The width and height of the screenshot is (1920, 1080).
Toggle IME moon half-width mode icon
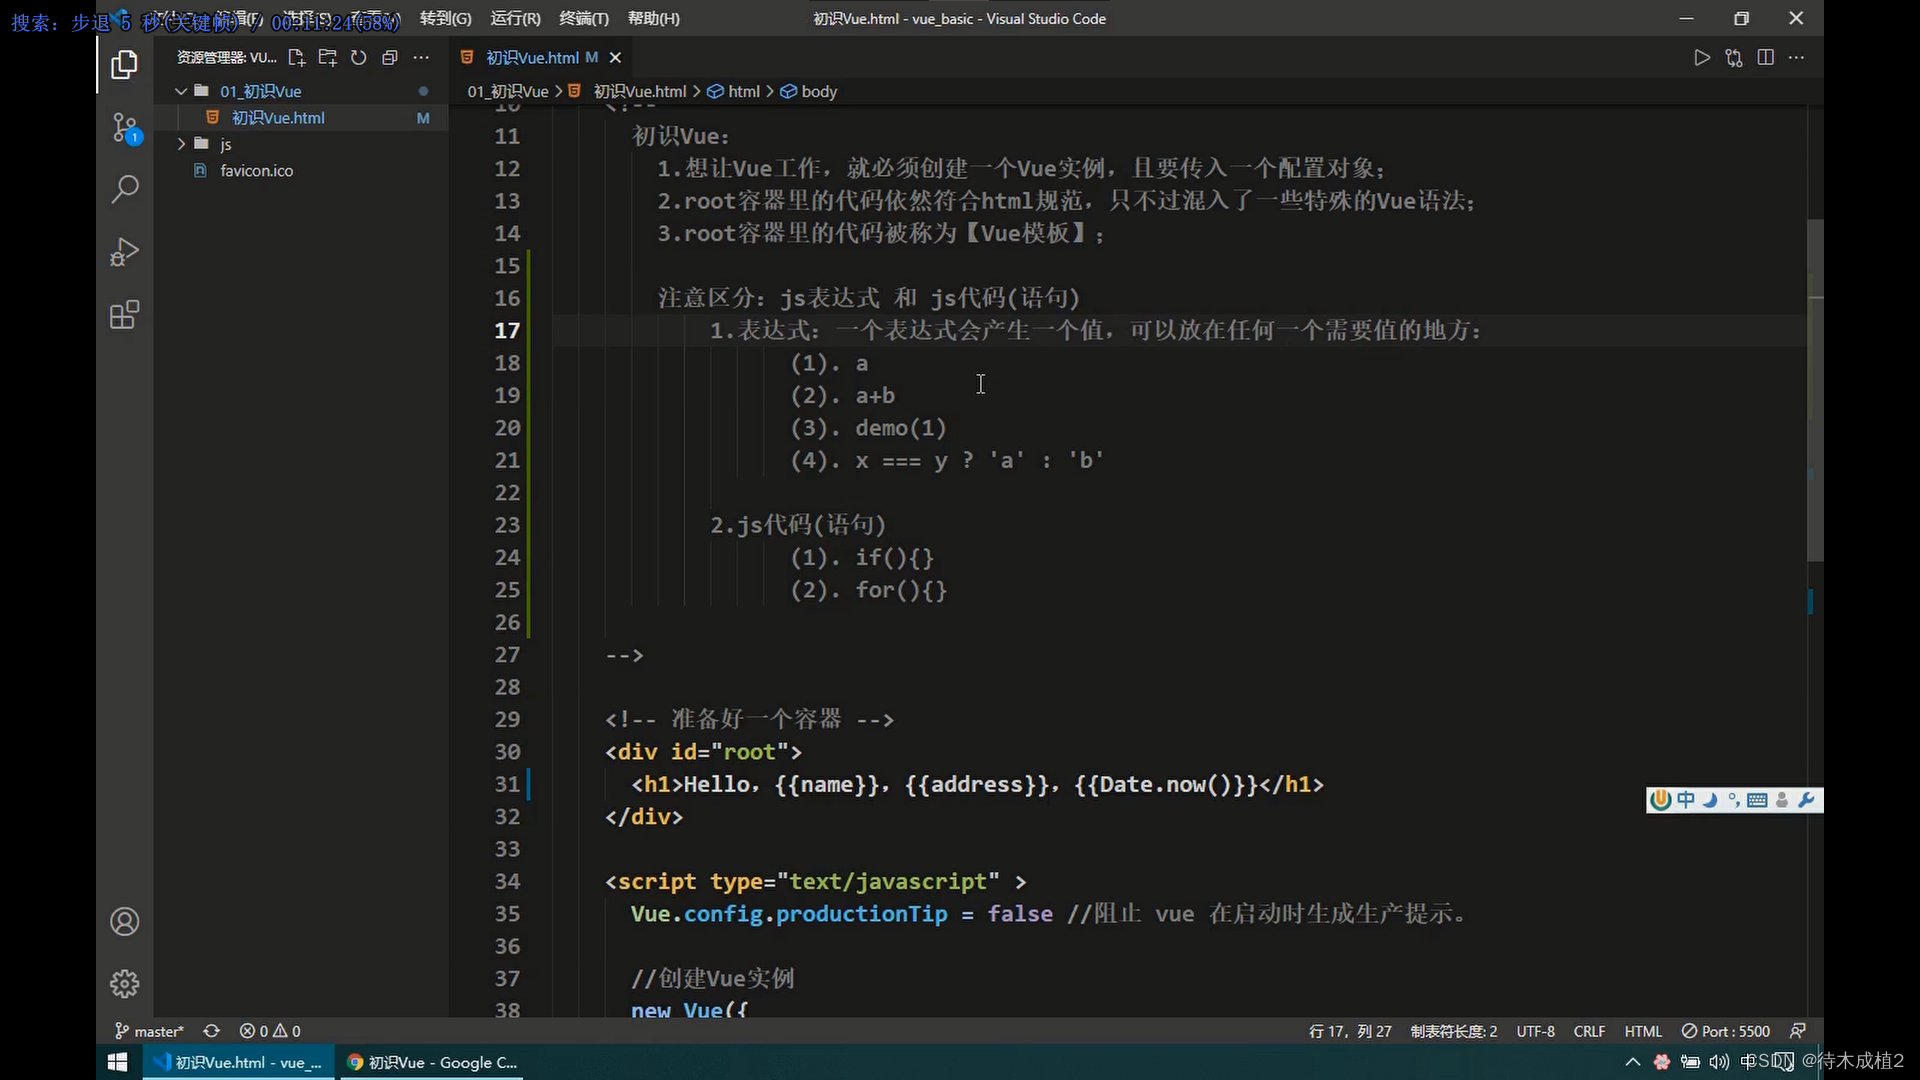point(1710,800)
